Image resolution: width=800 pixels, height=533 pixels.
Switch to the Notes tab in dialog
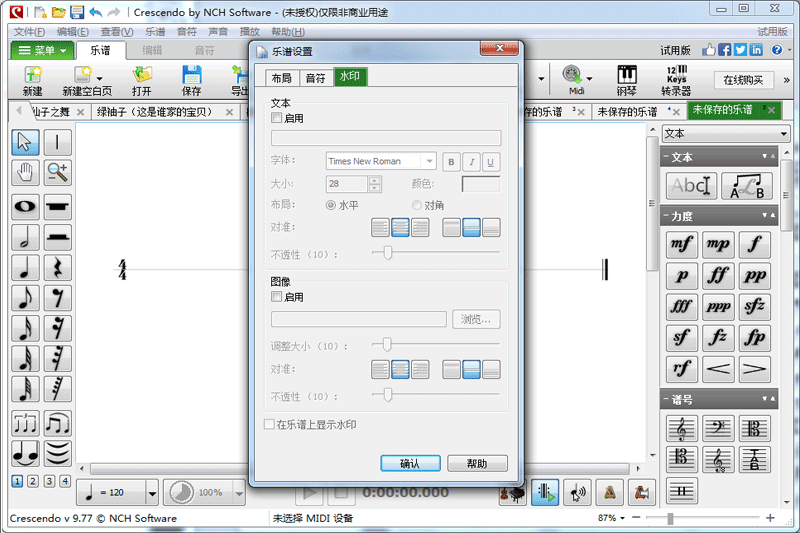(x=315, y=78)
